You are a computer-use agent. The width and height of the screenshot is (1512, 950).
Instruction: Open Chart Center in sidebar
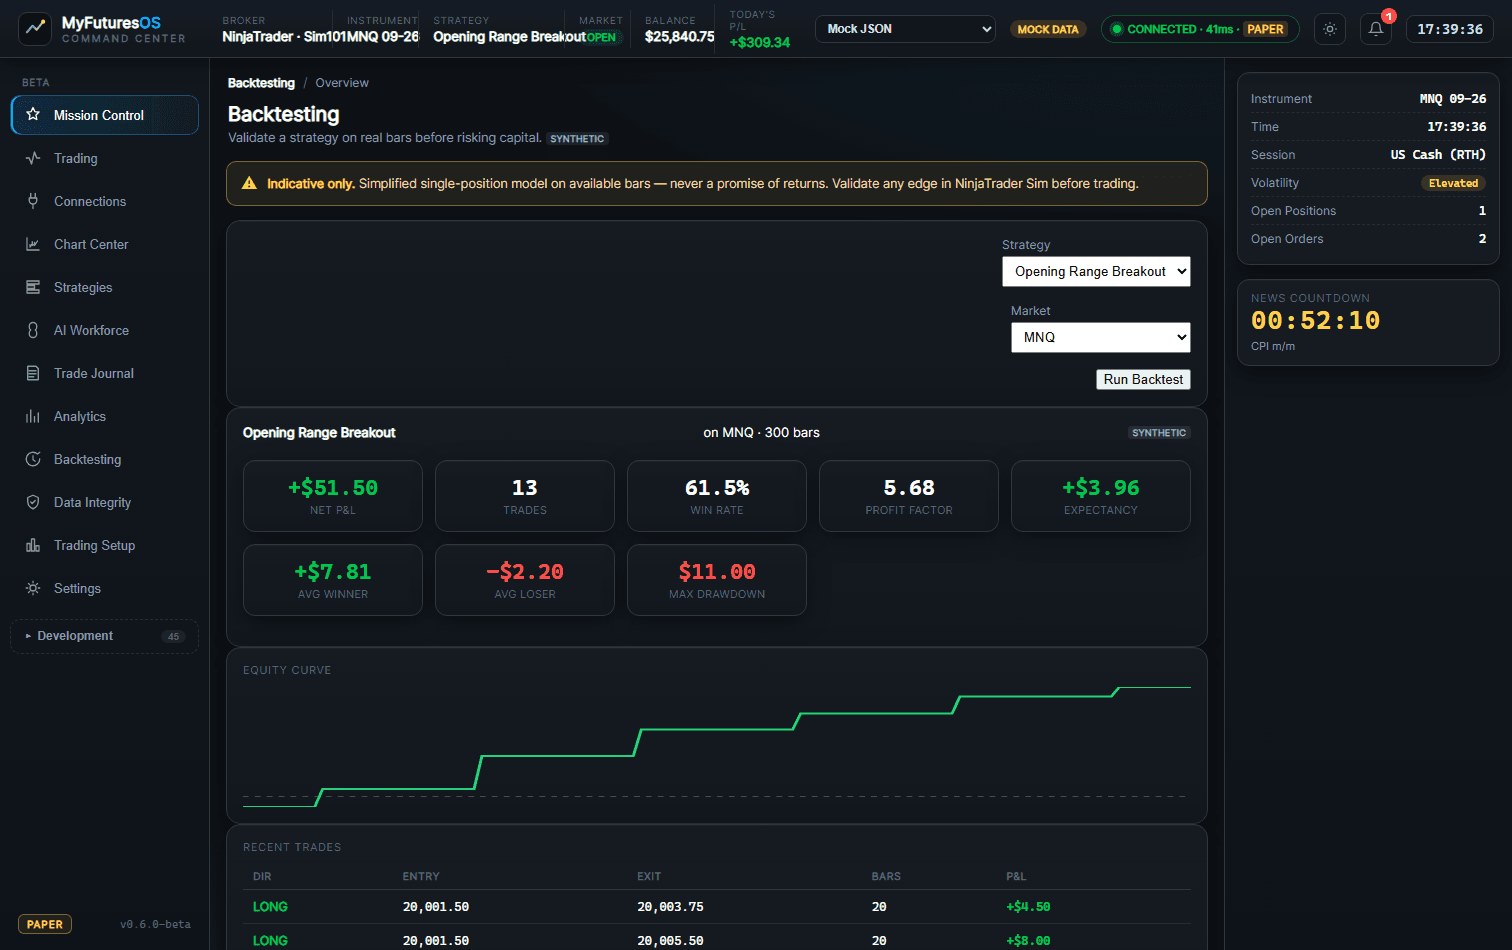tap(104, 244)
